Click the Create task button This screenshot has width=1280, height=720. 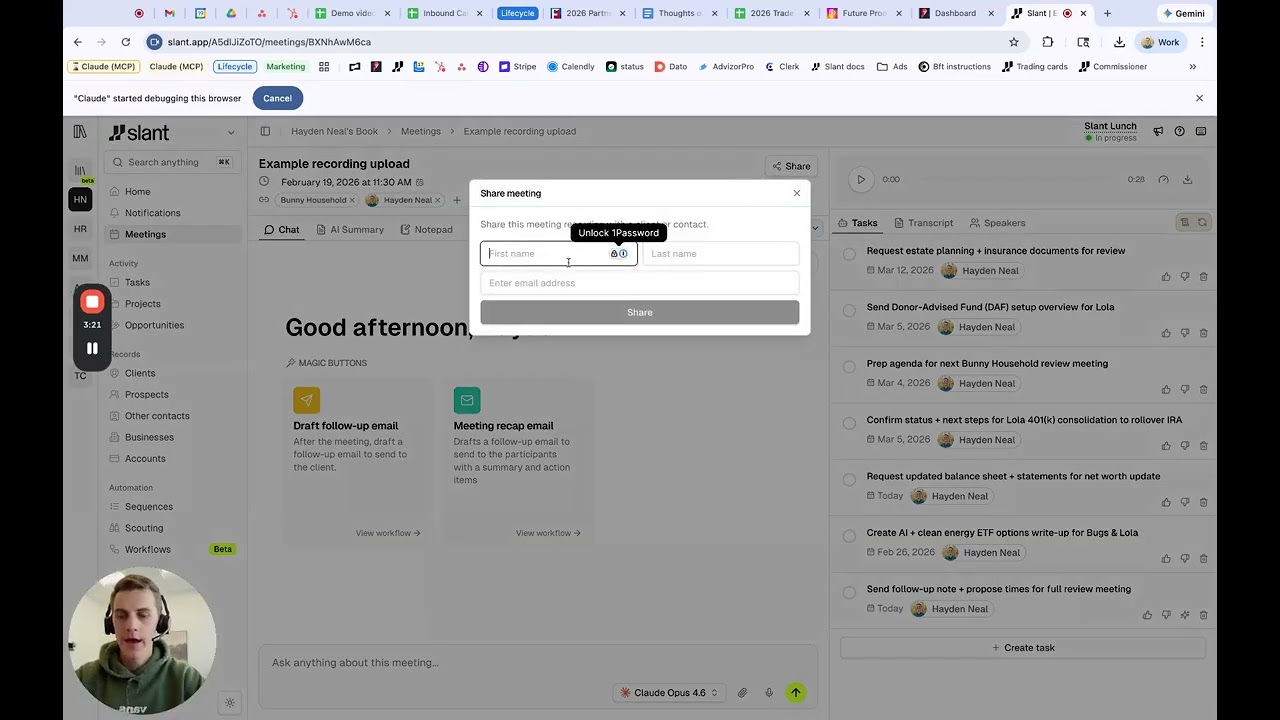coord(1023,648)
